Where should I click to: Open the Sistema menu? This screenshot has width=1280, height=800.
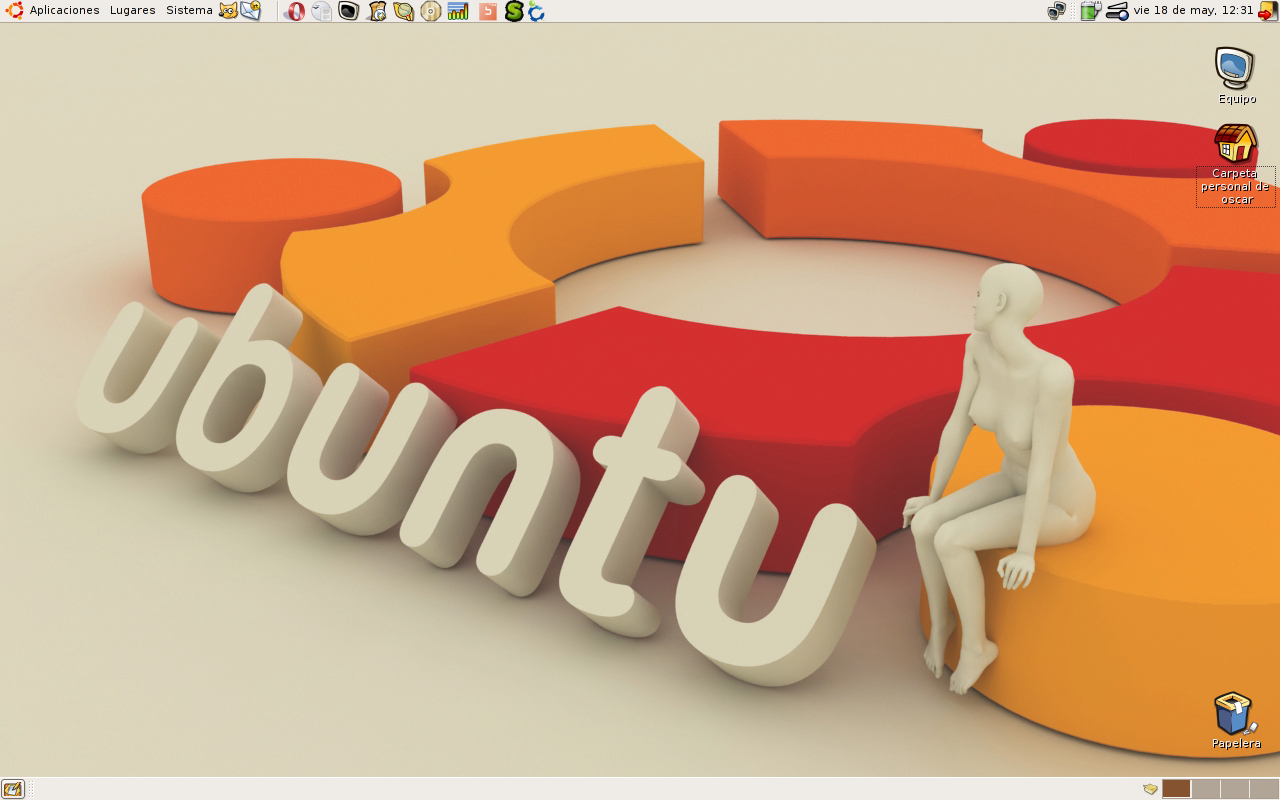[189, 10]
